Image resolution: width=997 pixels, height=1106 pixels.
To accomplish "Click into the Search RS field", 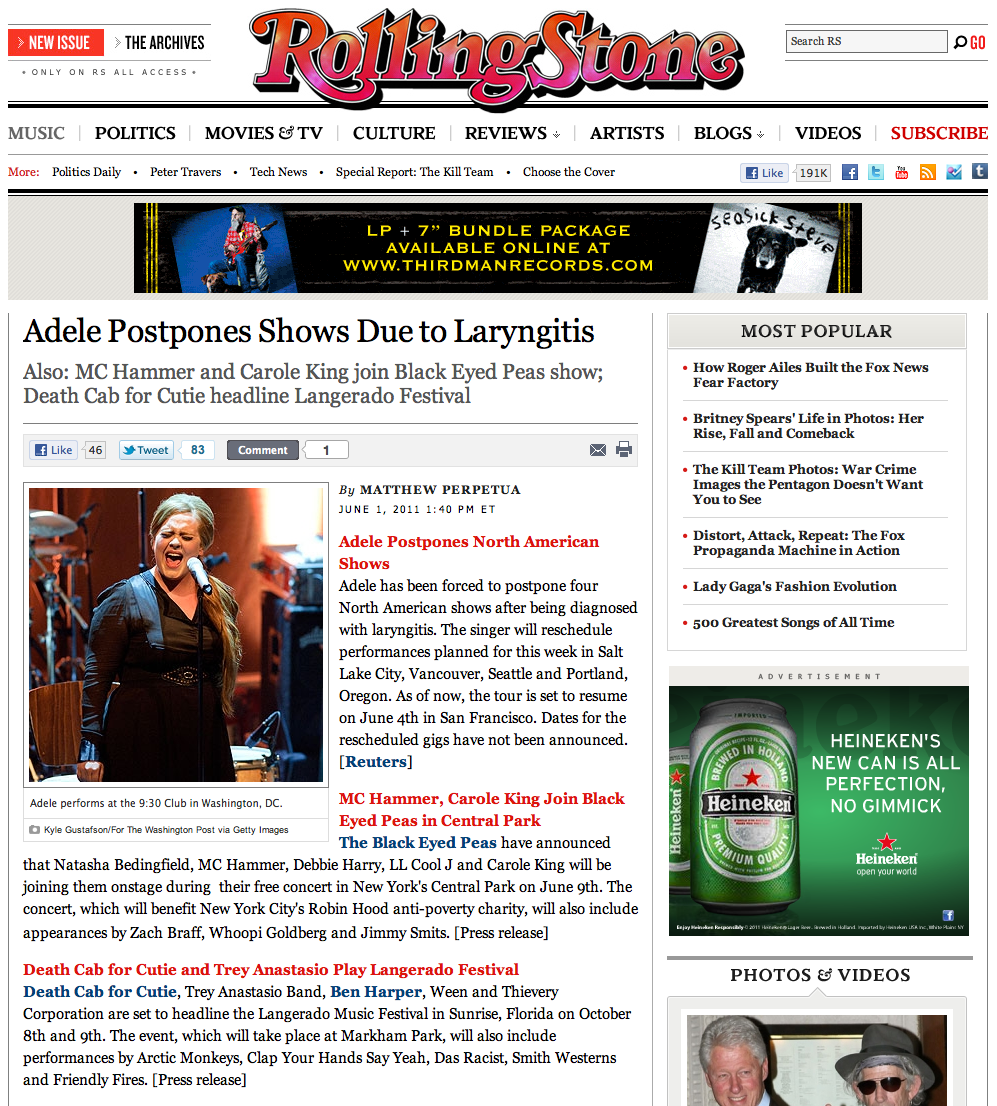I will point(866,41).
